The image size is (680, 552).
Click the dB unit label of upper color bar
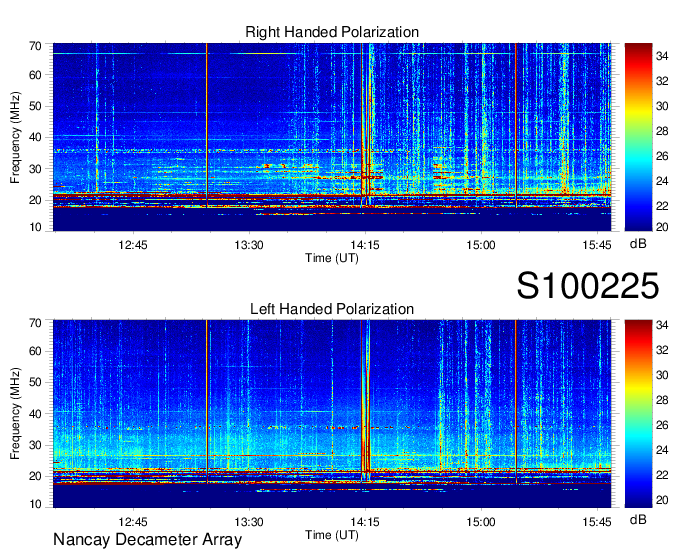point(638,244)
